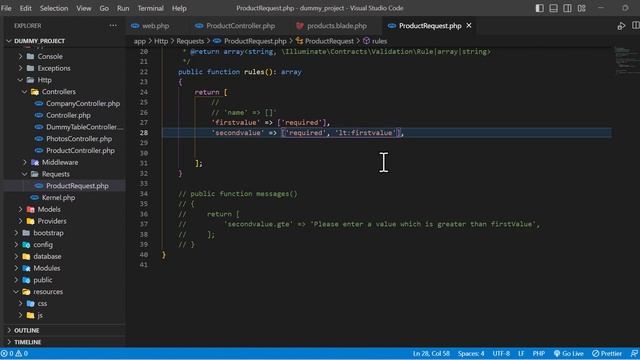
Task: Open errors and warnings status item
Action: coord(15,353)
